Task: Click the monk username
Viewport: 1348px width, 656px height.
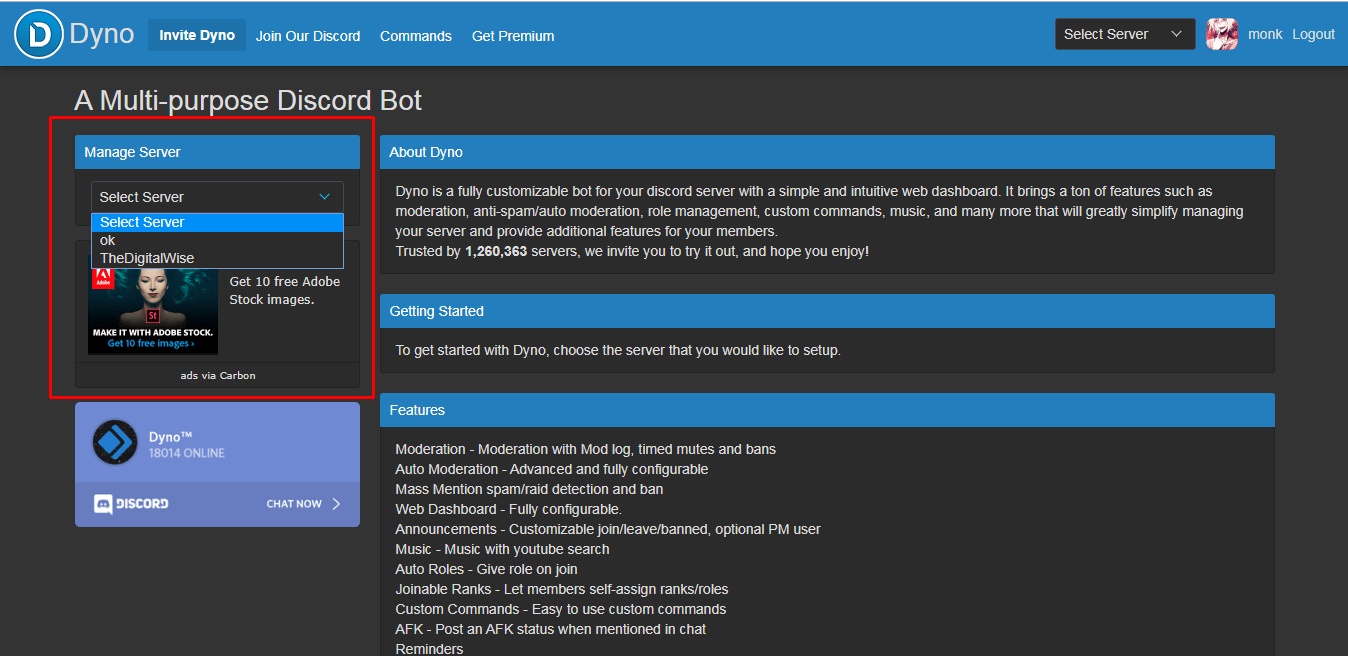Action: point(1265,34)
